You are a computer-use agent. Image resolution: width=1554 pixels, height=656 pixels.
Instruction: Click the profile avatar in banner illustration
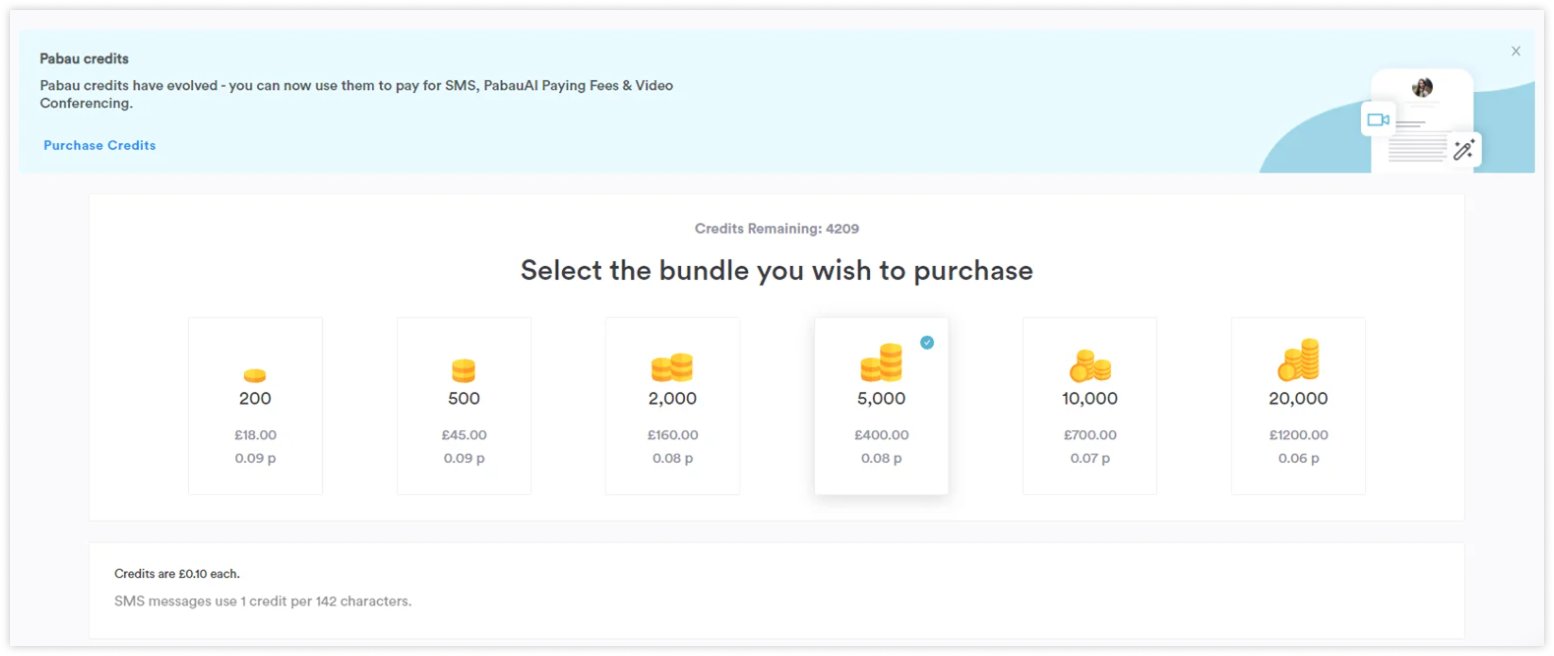tap(1422, 87)
